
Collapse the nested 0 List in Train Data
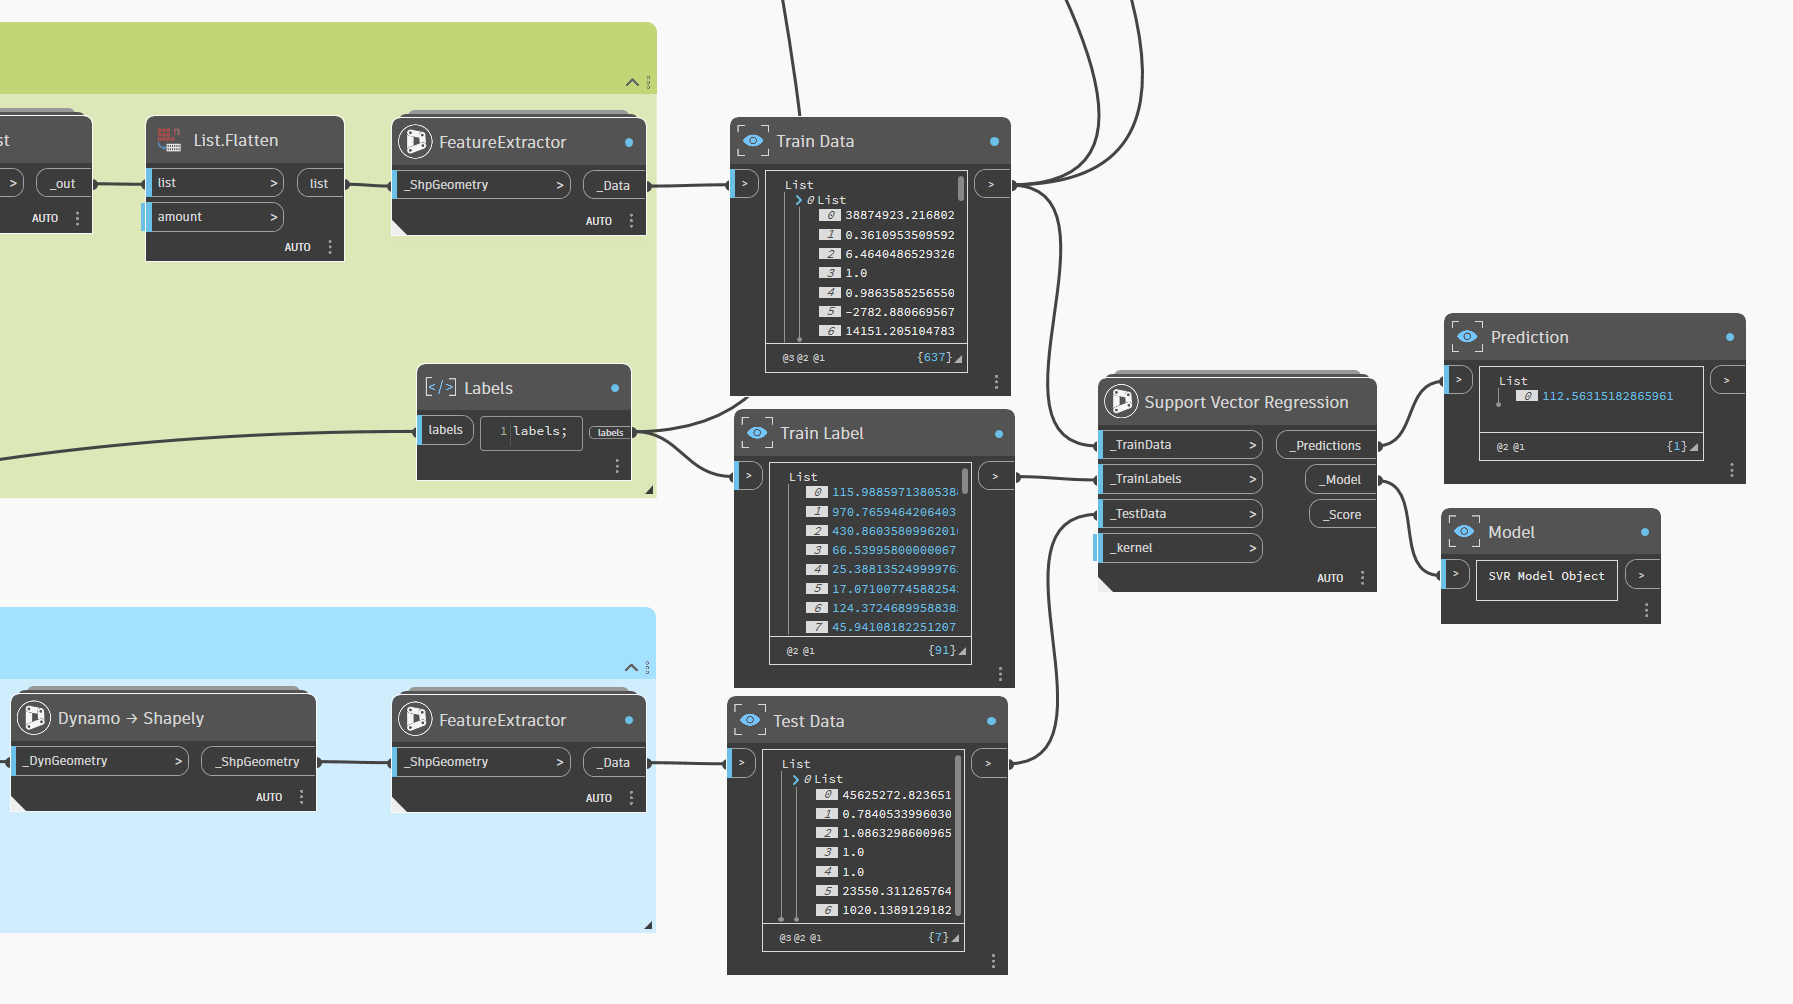799,200
